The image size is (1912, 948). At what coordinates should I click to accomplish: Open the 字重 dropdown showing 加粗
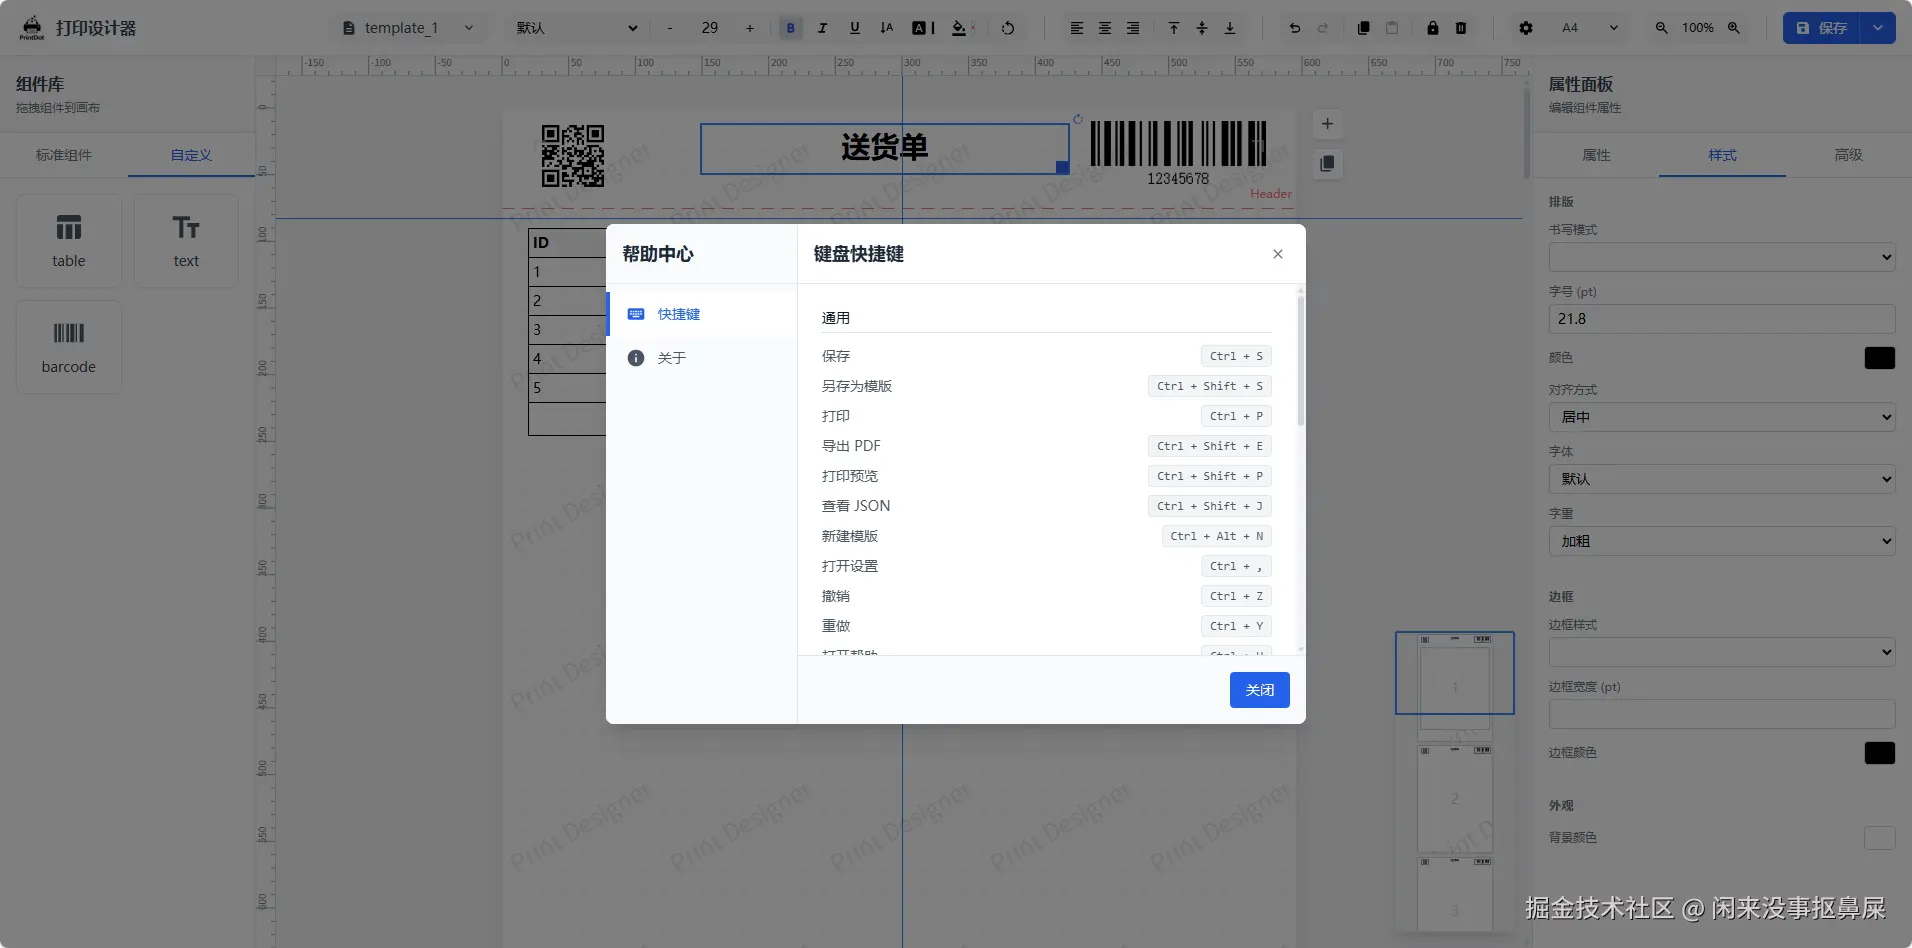[x=1722, y=541]
